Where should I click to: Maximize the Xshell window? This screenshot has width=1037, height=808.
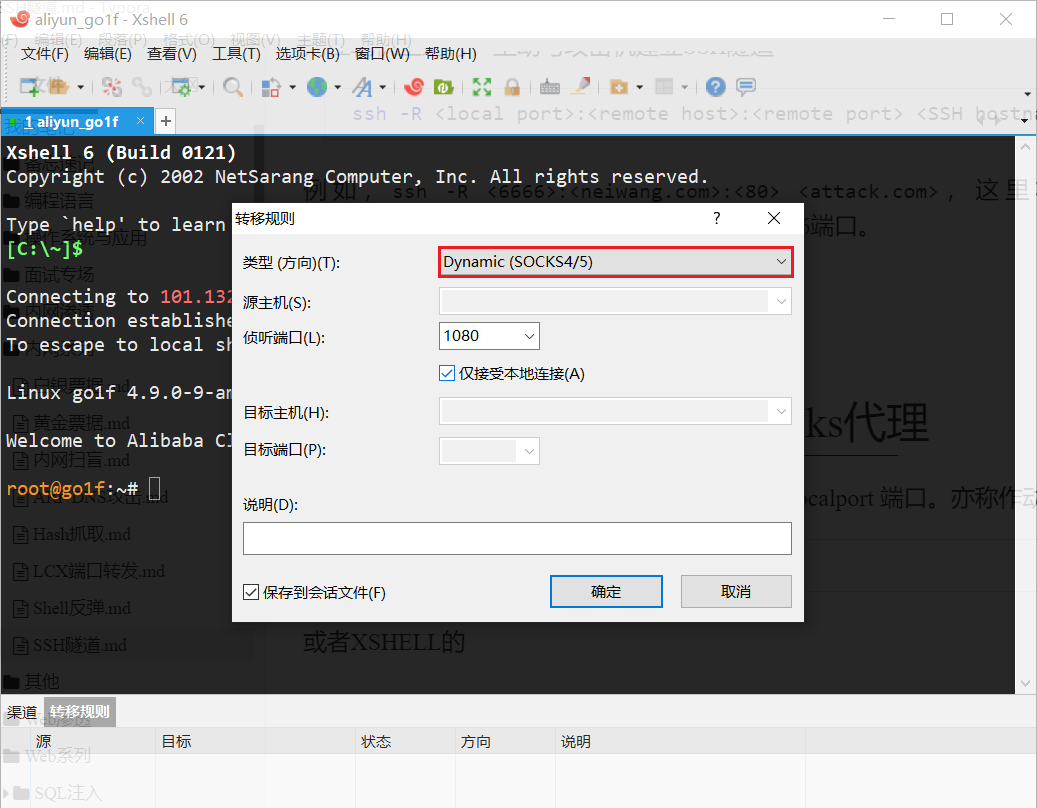[x=946, y=19]
